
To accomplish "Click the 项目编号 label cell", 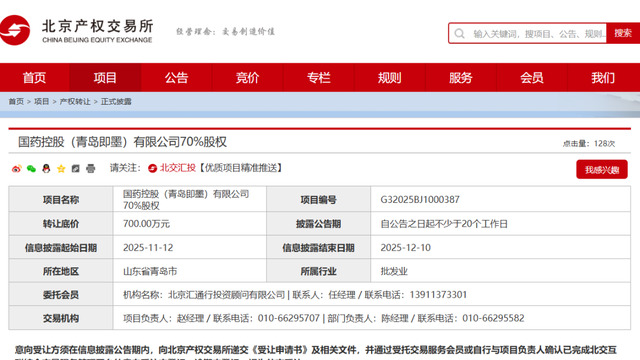I will [318, 200].
